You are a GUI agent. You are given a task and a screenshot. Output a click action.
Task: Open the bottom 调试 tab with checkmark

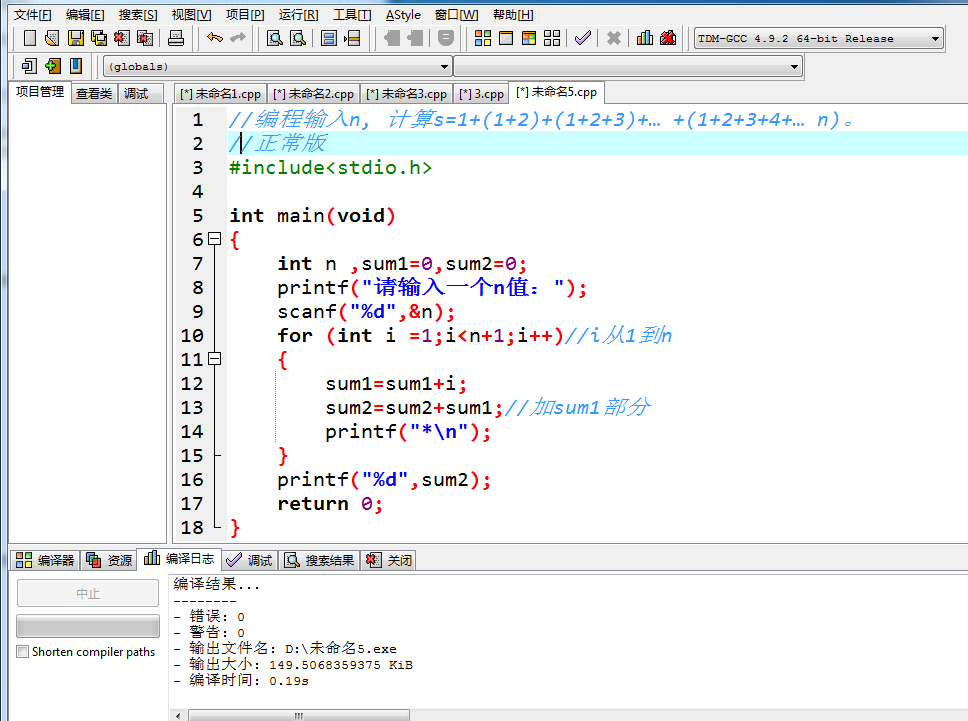coord(249,560)
